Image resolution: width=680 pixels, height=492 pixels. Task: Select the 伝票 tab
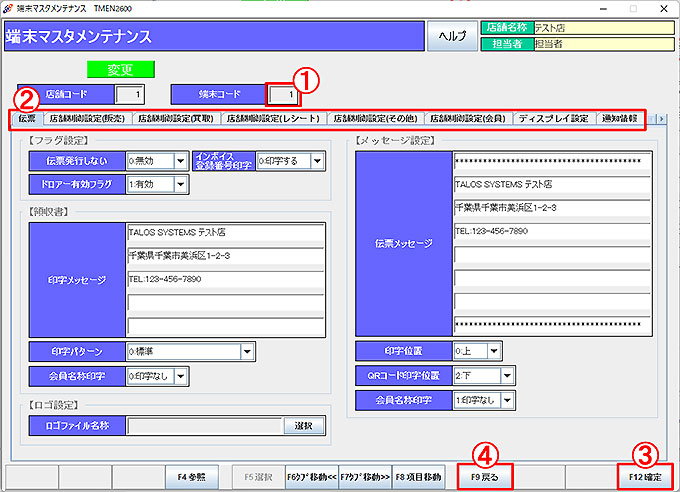(x=27, y=118)
